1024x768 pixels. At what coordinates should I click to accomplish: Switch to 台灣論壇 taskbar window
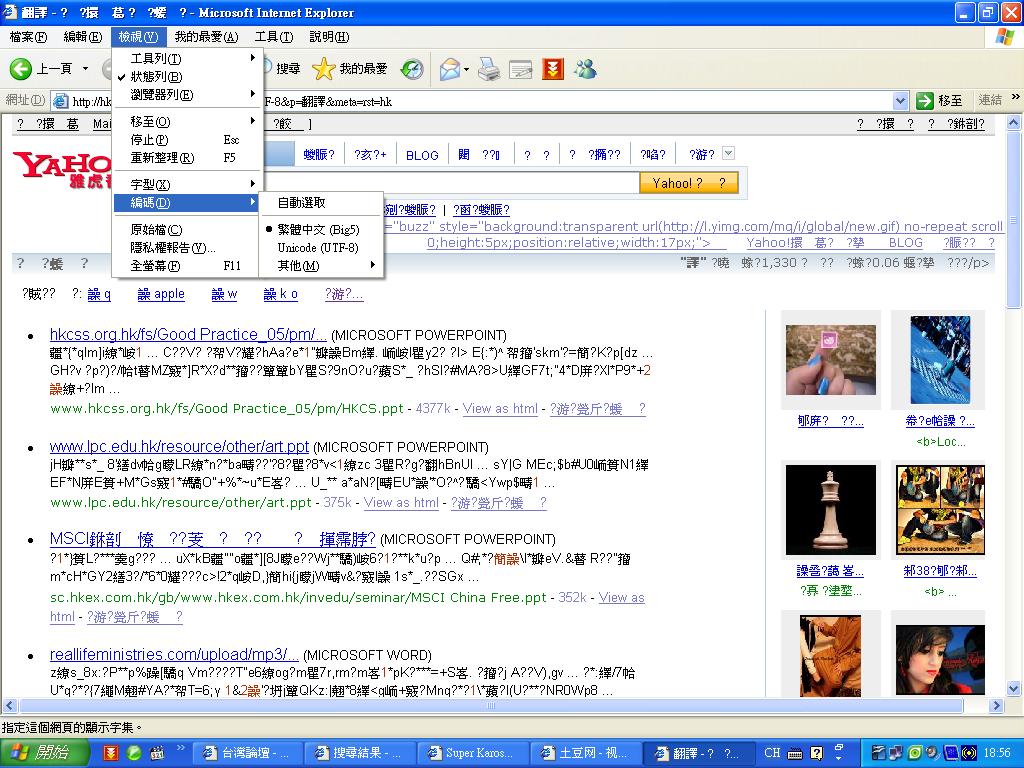tap(248, 753)
